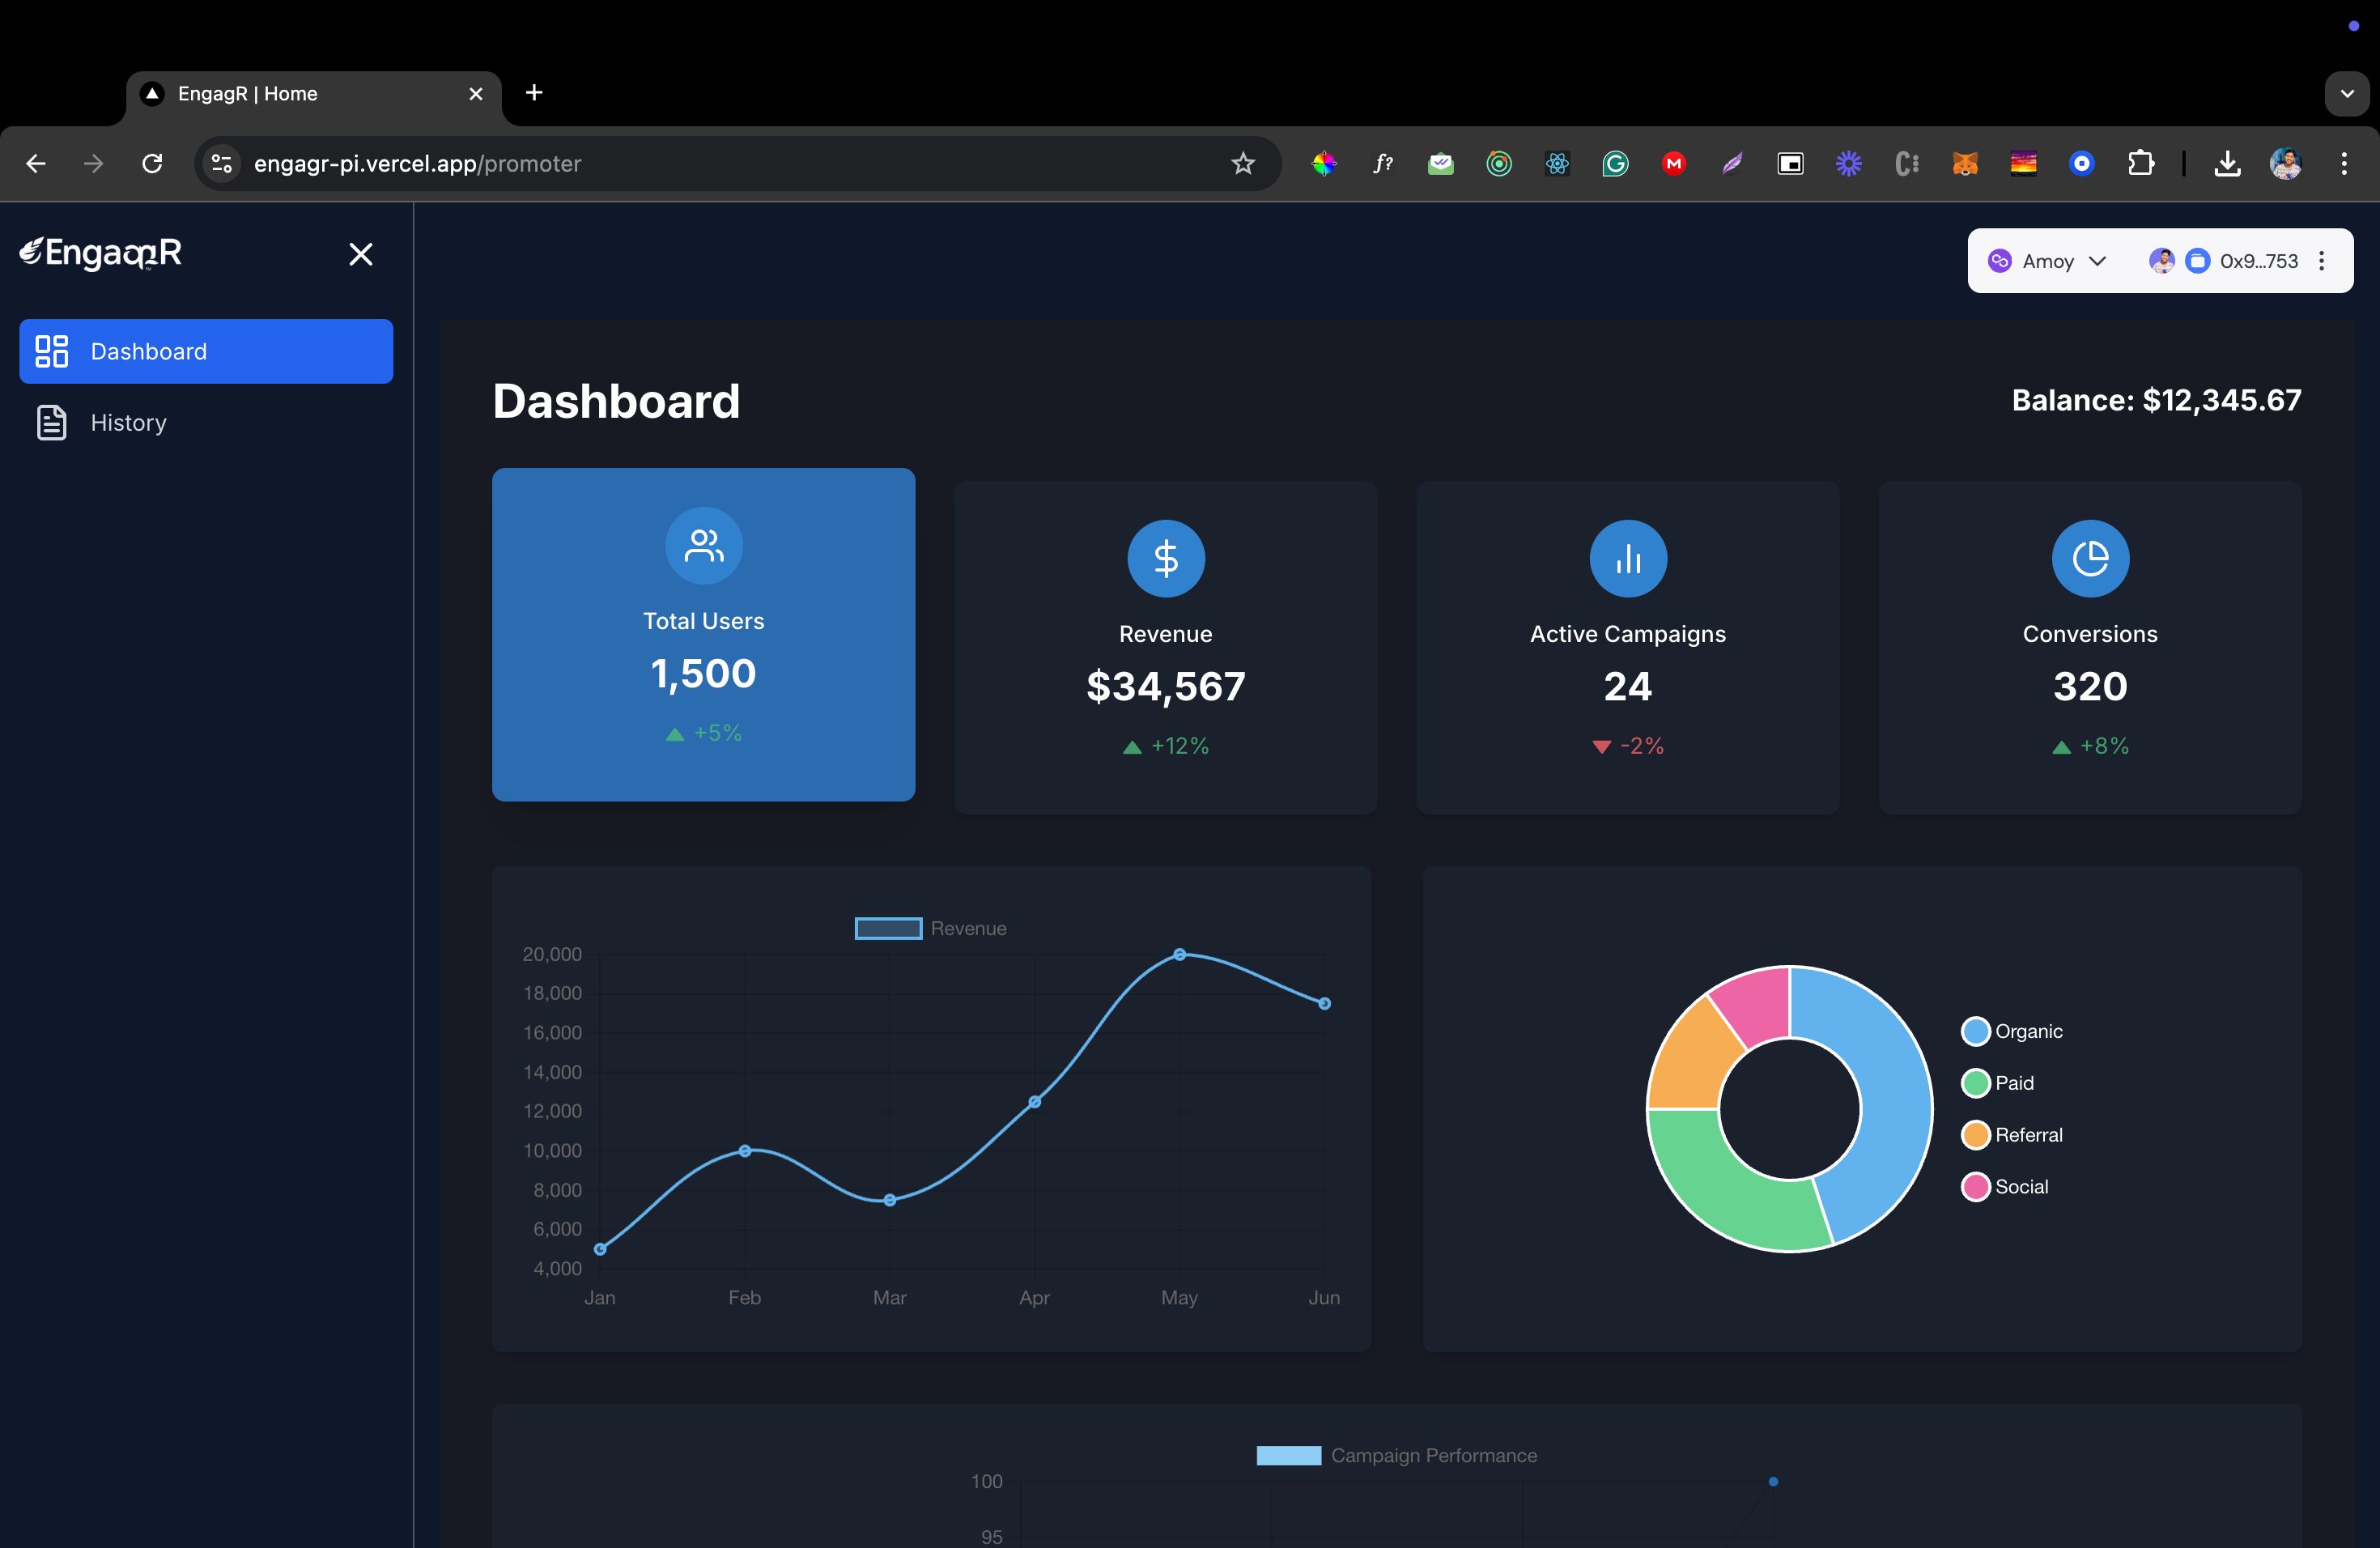The width and height of the screenshot is (2380, 1548).
Task: Close the EngagR | Home tab
Action: (x=476, y=94)
